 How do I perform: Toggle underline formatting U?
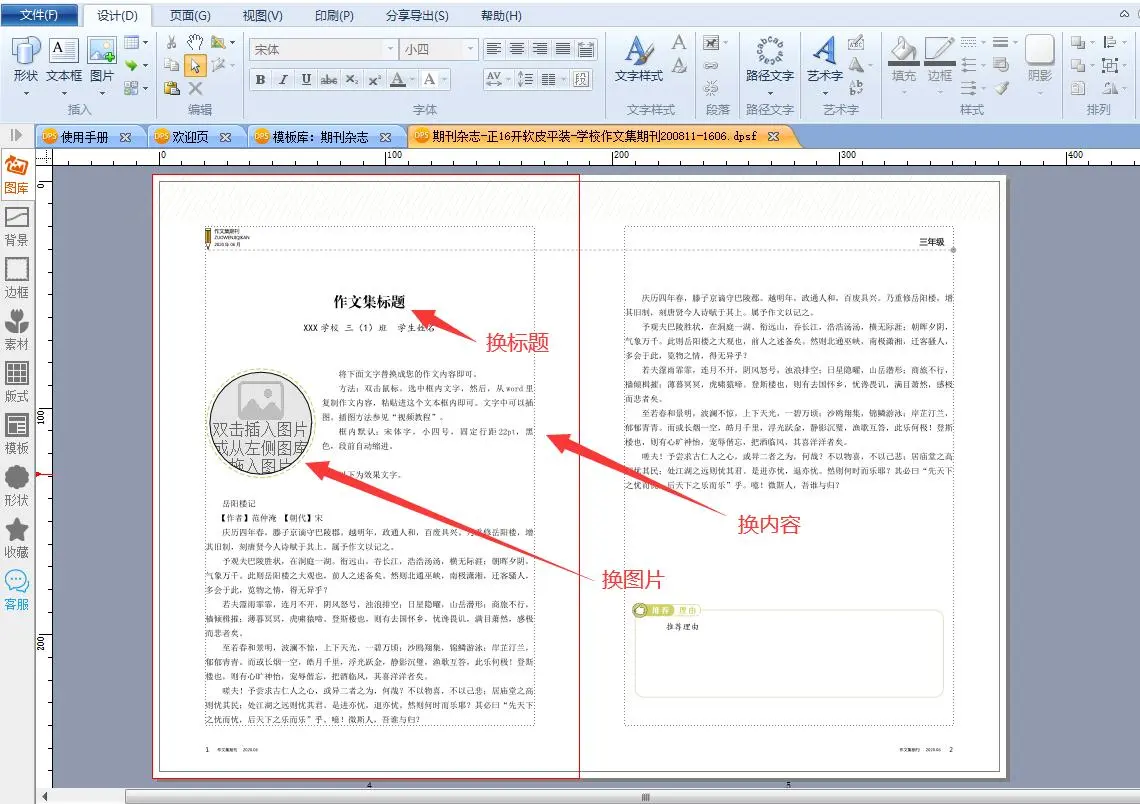click(306, 79)
